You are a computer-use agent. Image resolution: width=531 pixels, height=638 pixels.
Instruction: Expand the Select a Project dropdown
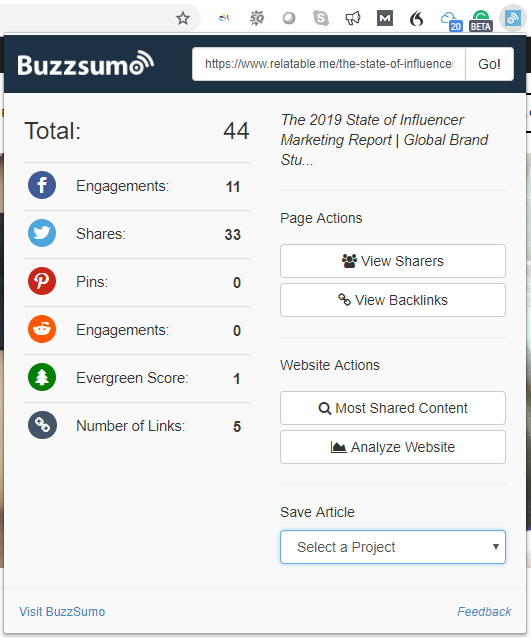pos(393,547)
